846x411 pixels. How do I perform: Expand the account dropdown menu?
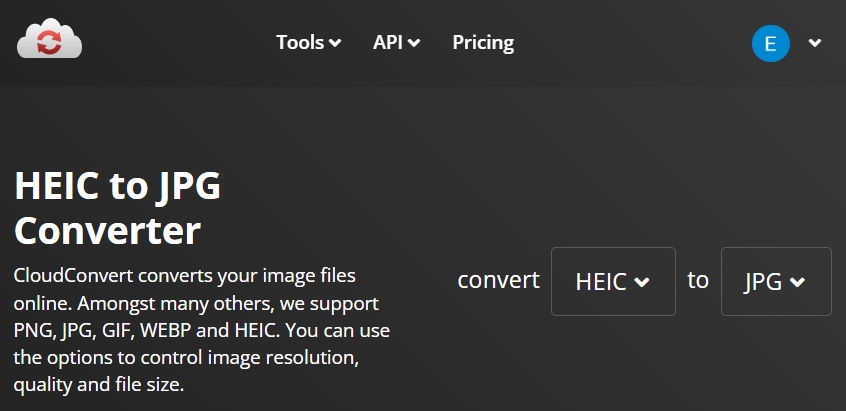coord(787,43)
